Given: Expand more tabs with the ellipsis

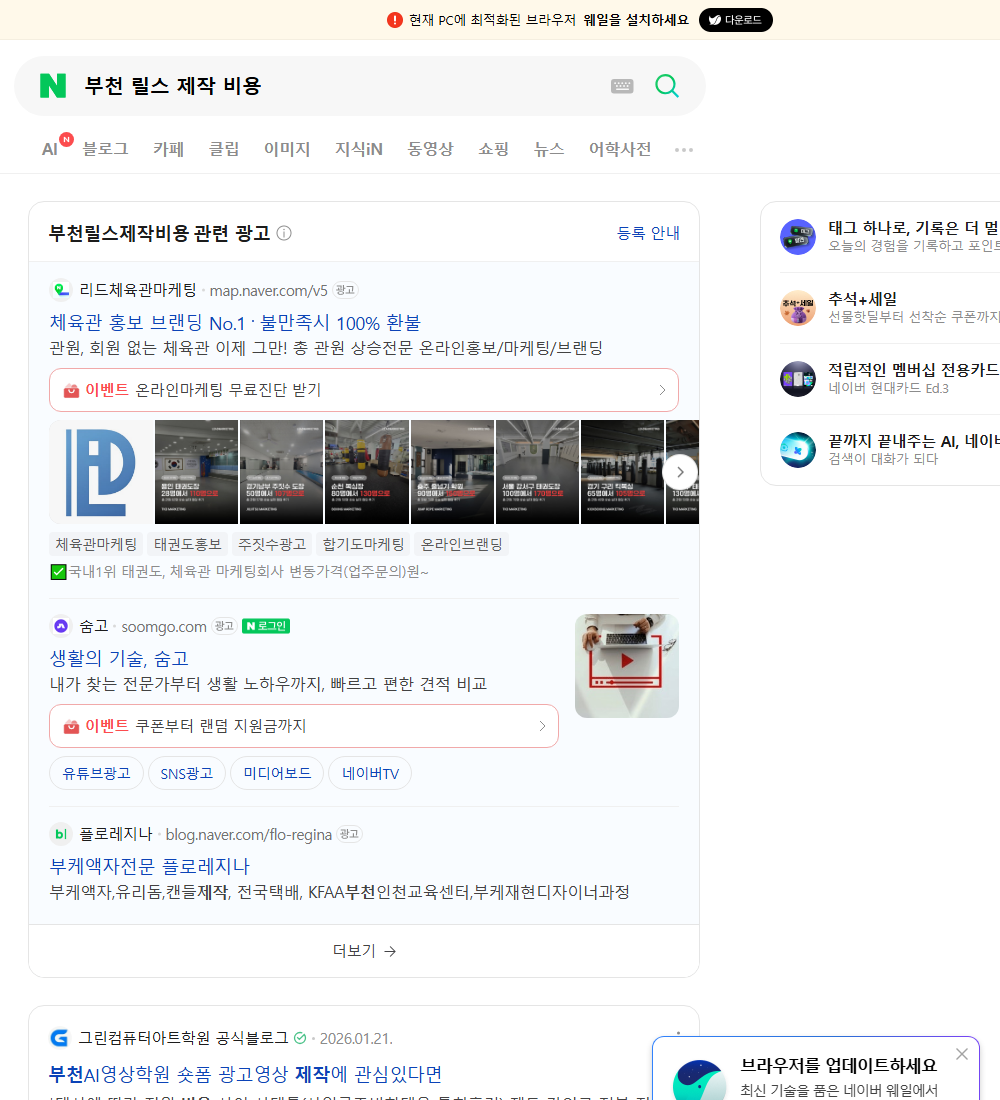Looking at the screenshot, I should click(684, 149).
